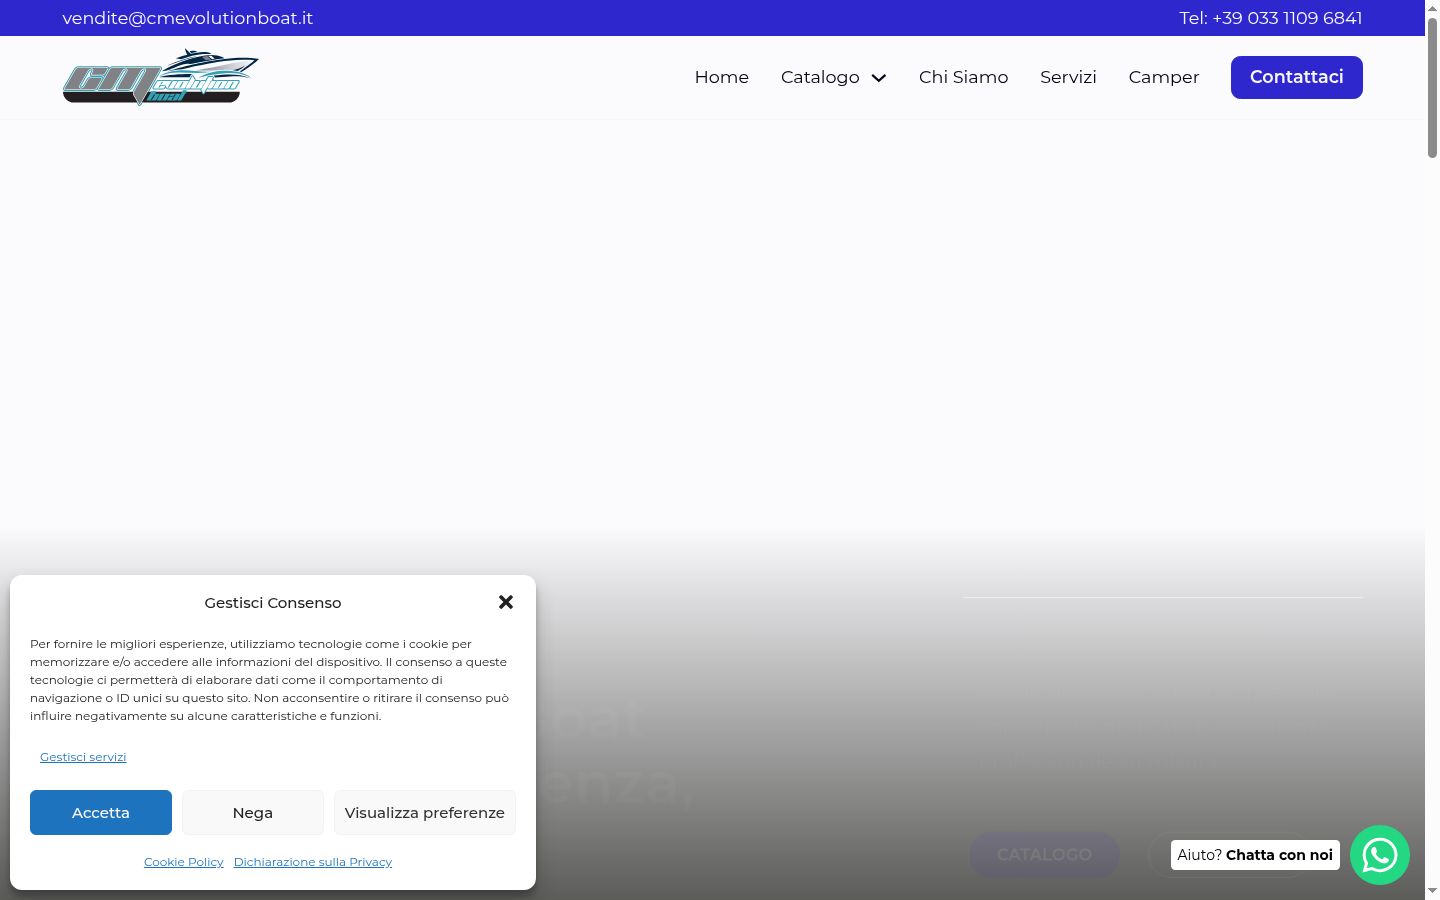The image size is (1440, 900).
Task: Accept cookies with the Accetta button
Action: [101, 812]
